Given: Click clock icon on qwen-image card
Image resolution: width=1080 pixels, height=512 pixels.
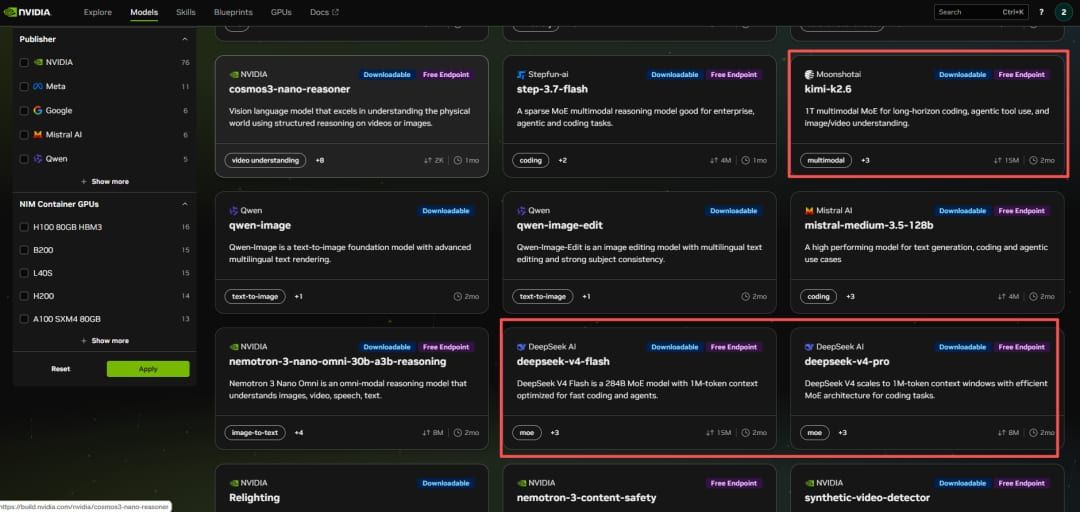Looking at the screenshot, I should [458, 296].
